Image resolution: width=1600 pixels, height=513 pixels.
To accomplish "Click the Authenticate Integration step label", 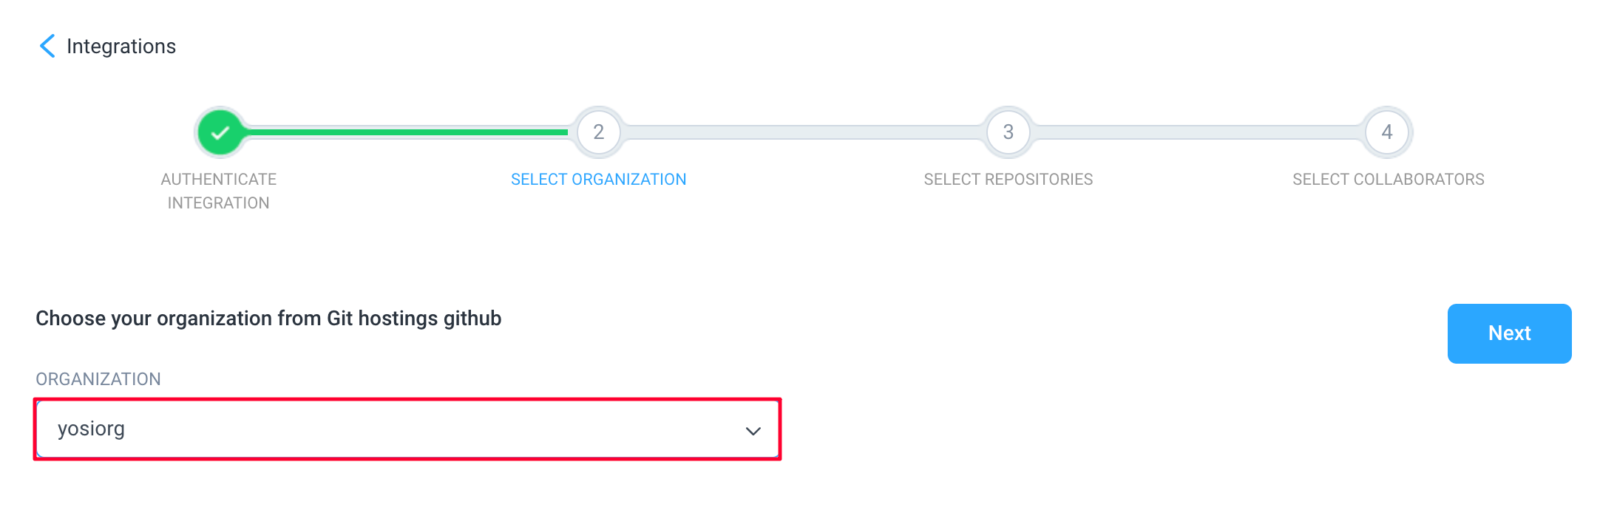I will click(x=219, y=191).
